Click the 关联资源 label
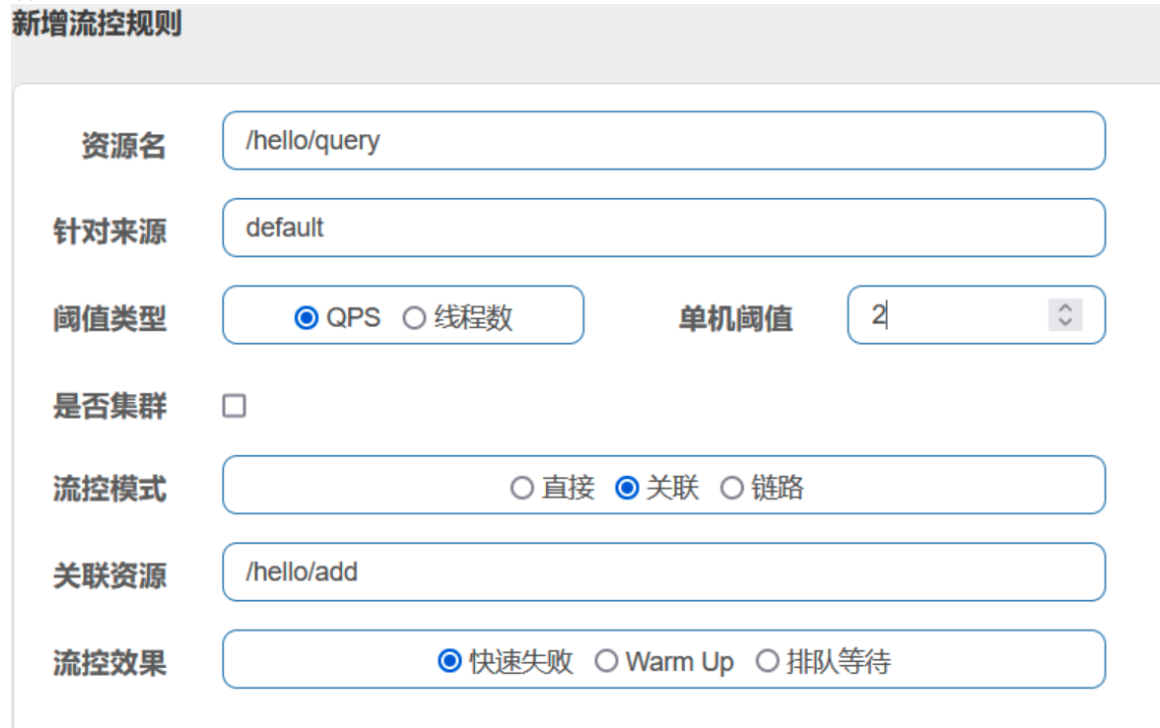The width and height of the screenshot is (1160, 728). pos(109,576)
